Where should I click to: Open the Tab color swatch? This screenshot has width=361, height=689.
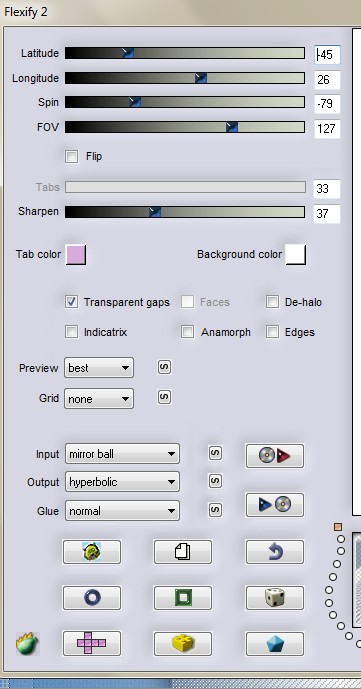pyautogui.click(x=76, y=255)
